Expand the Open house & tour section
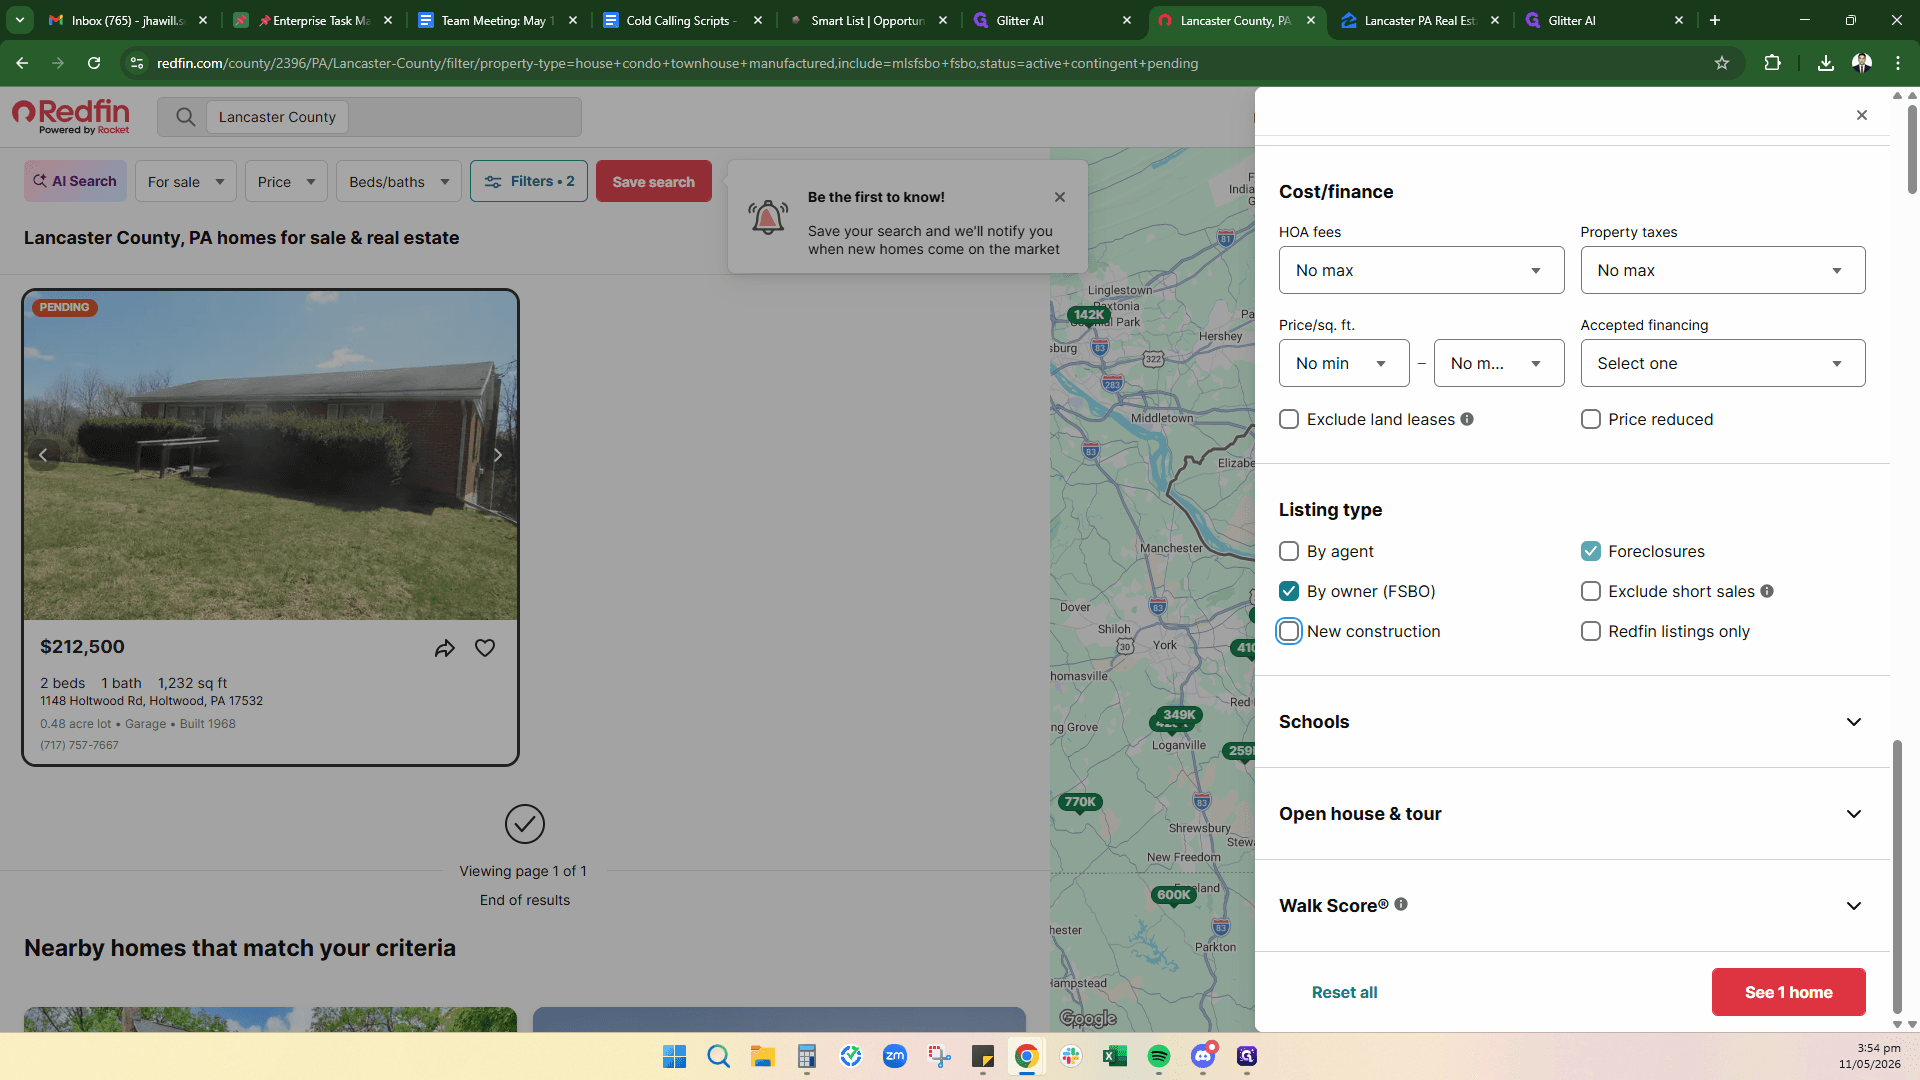1920x1080 pixels. pos(1572,814)
